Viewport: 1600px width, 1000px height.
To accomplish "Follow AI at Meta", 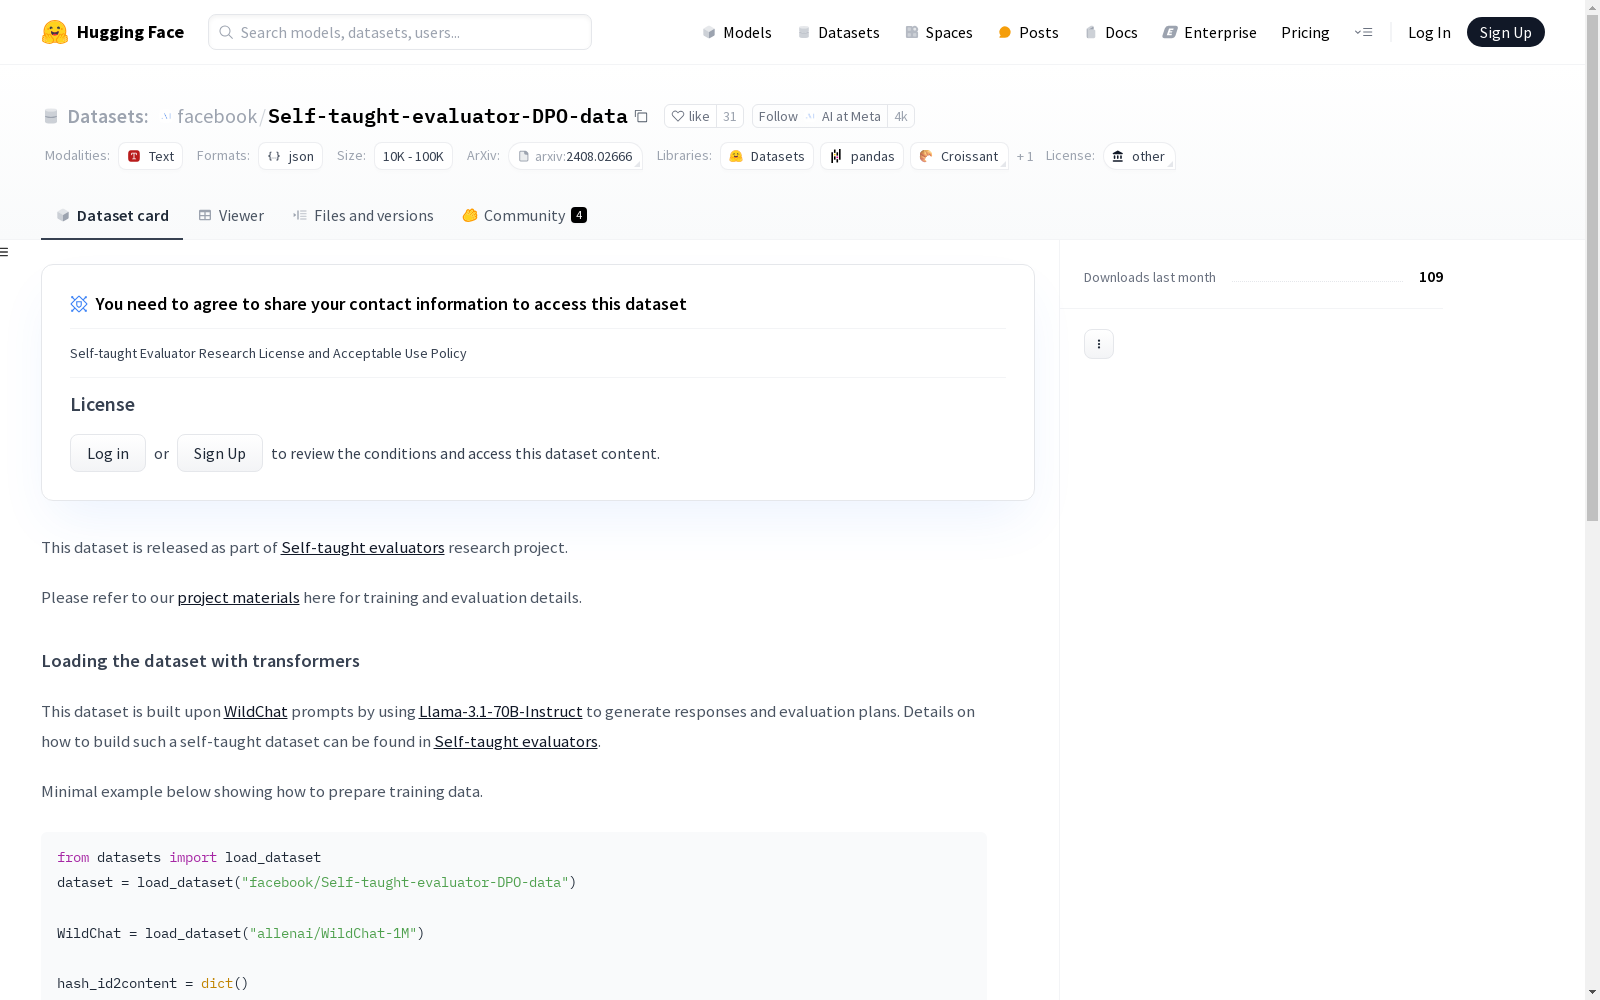I will click(820, 116).
